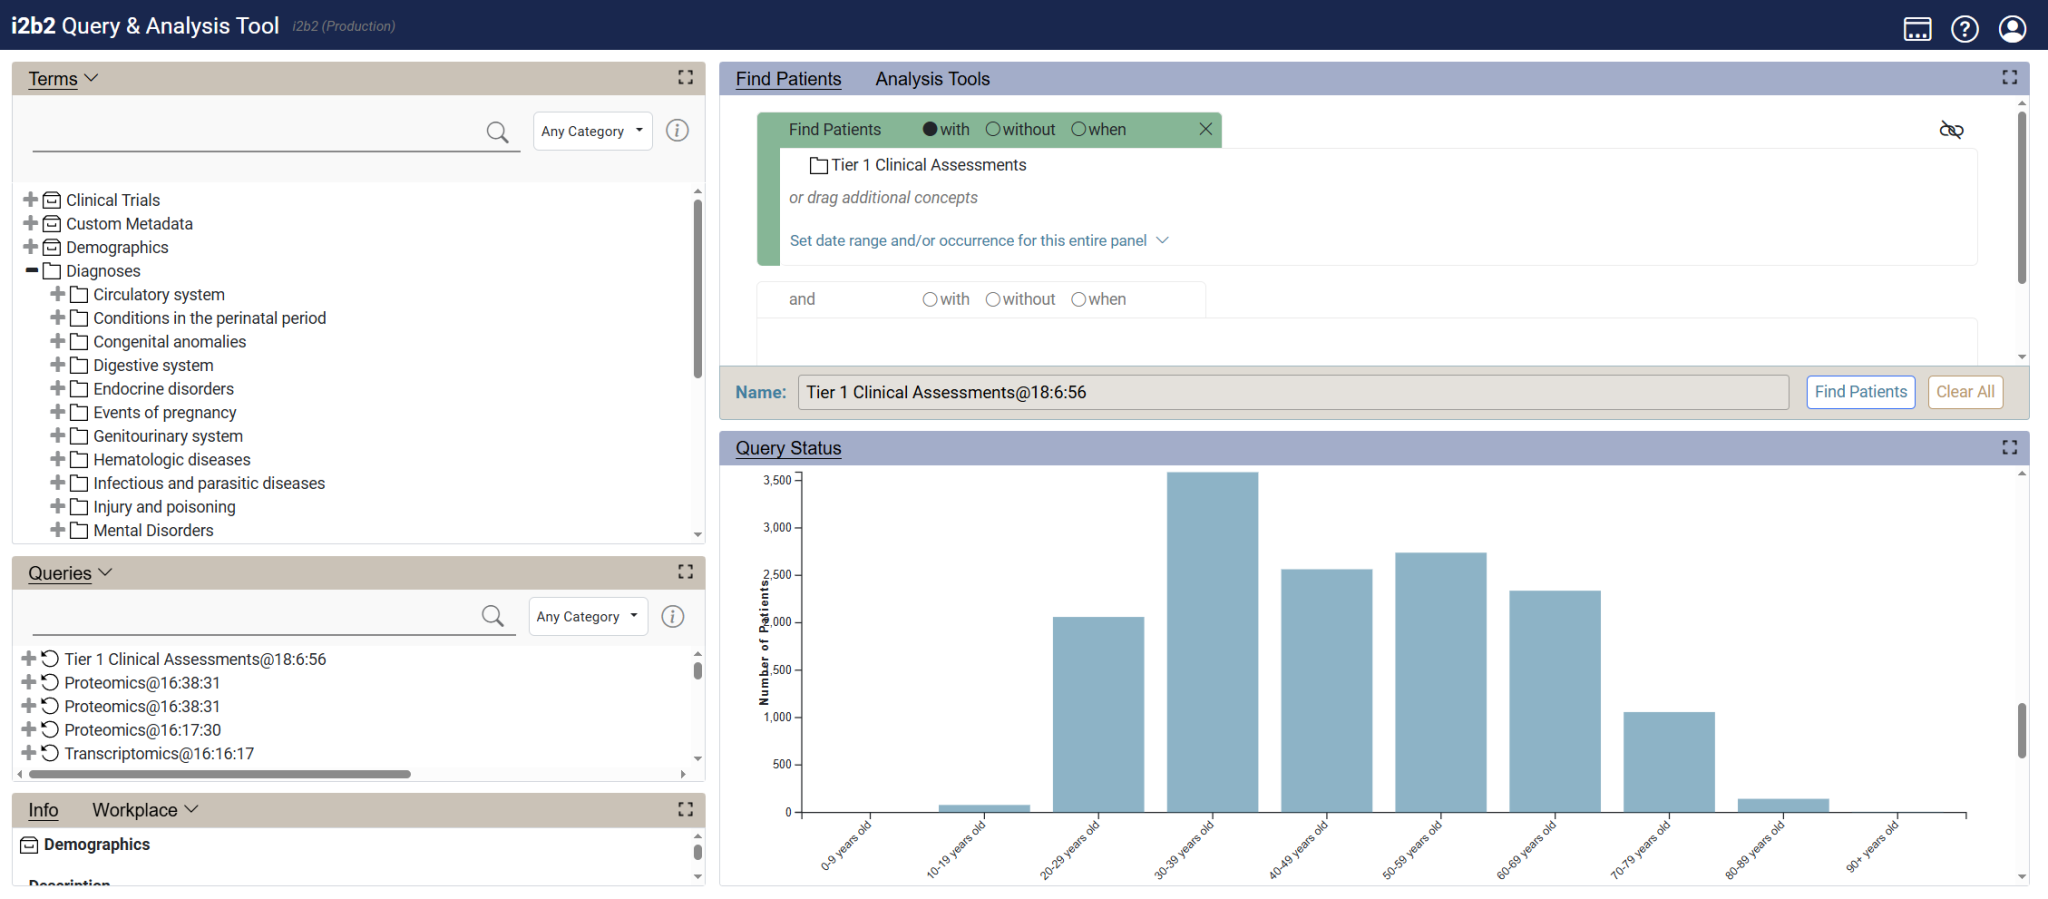Collapse the Diagnoses folder
2048x899 pixels.
pyautogui.click(x=31, y=270)
